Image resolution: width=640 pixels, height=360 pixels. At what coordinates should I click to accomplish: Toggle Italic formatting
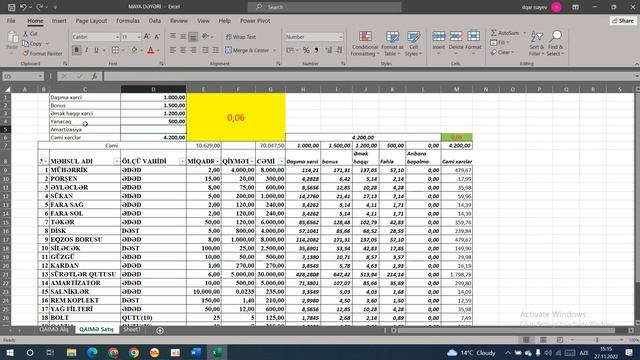(x=87, y=50)
